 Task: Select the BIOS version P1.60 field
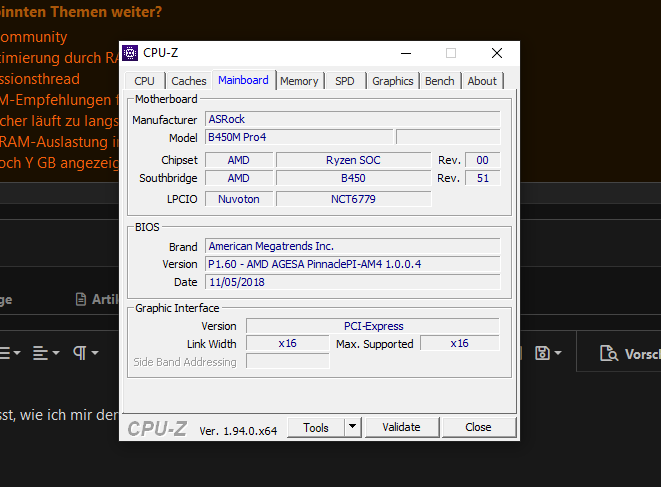click(x=353, y=264)
